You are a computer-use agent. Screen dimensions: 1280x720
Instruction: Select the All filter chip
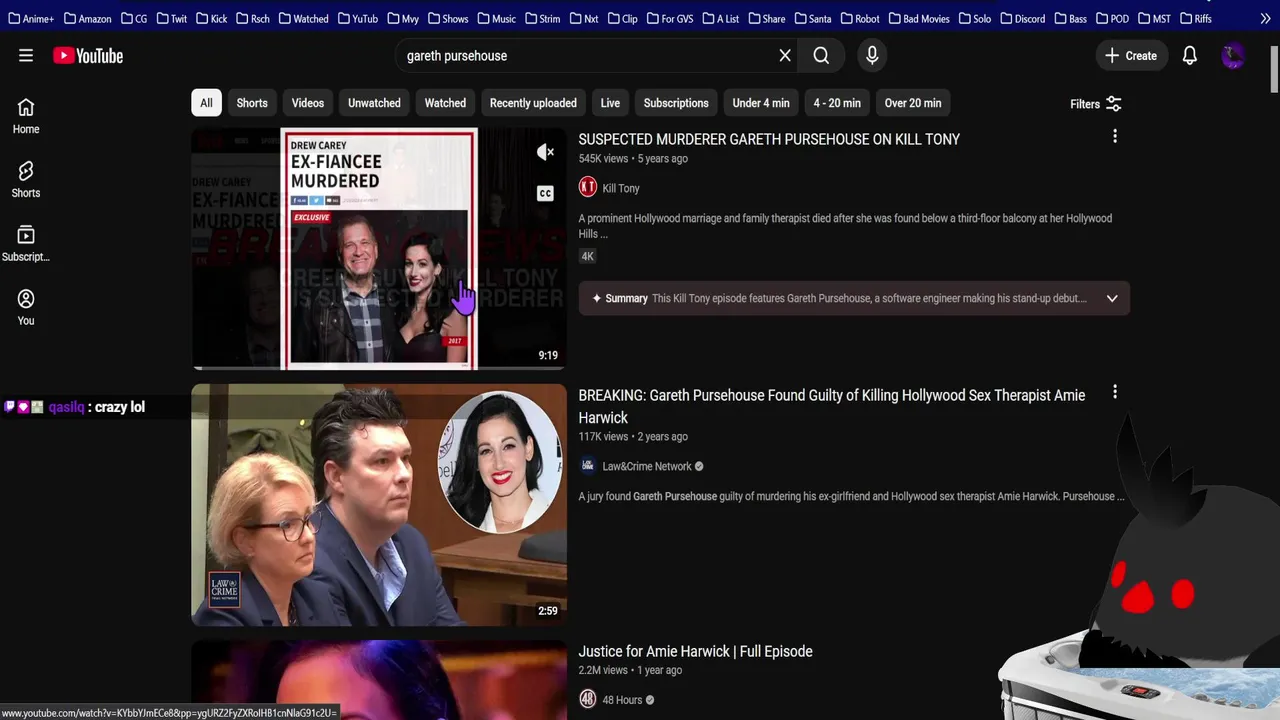[x=206, y=103]
